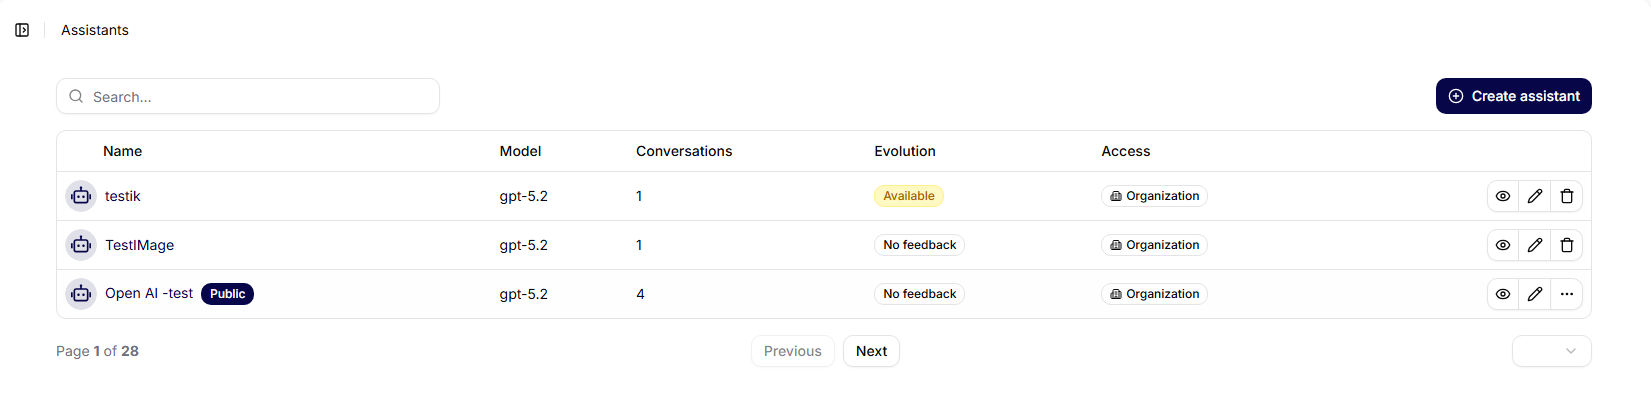Viewport: 1651px width, 405px height.
Task: Edit the Open AI -test assistant
Action: [x=1535, y=294]
